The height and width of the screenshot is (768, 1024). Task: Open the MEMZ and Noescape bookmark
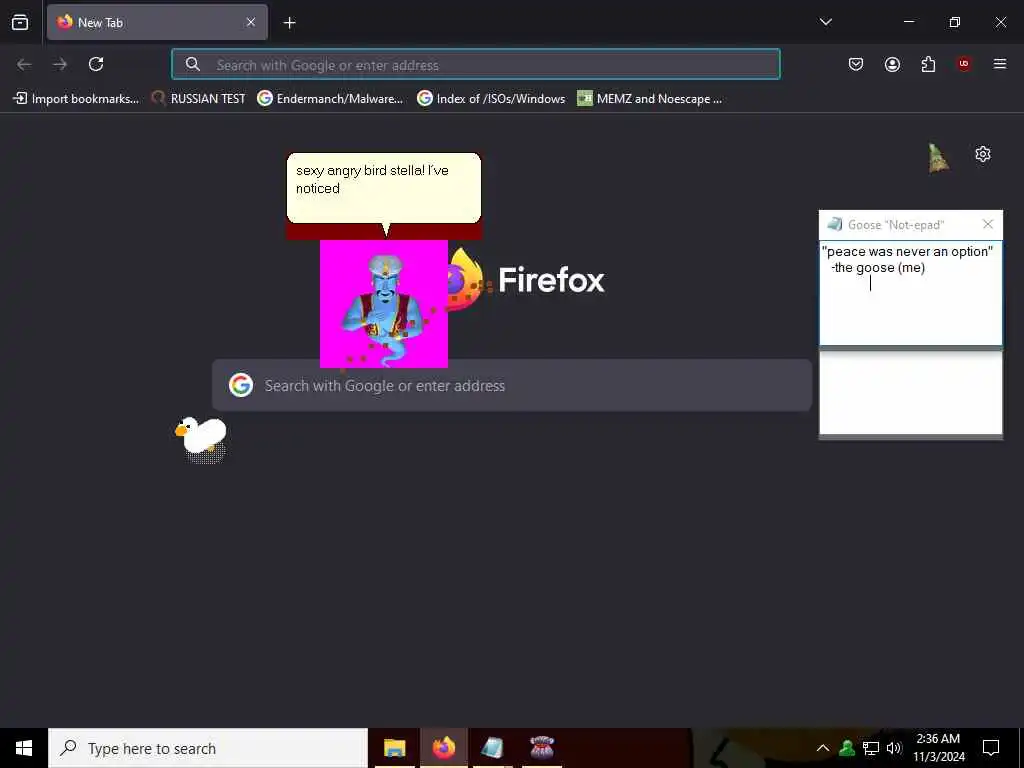[650, 99]
